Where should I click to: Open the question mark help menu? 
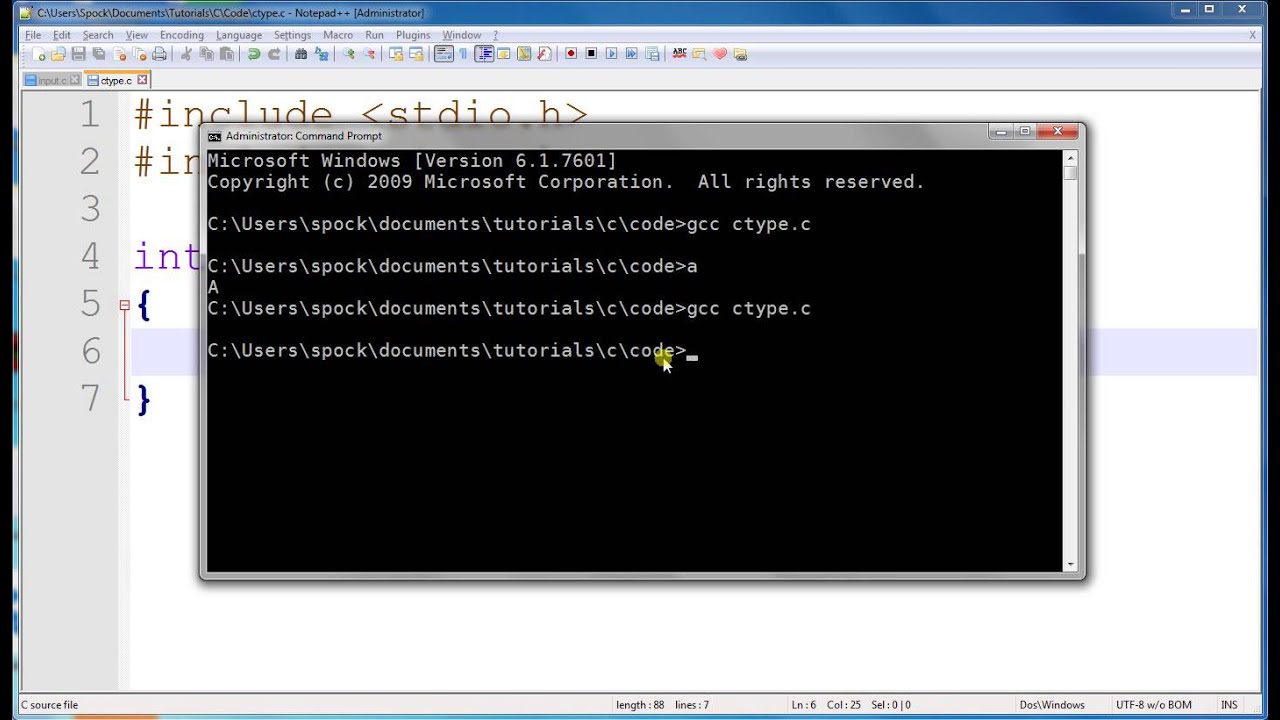[x=495, y=35]
